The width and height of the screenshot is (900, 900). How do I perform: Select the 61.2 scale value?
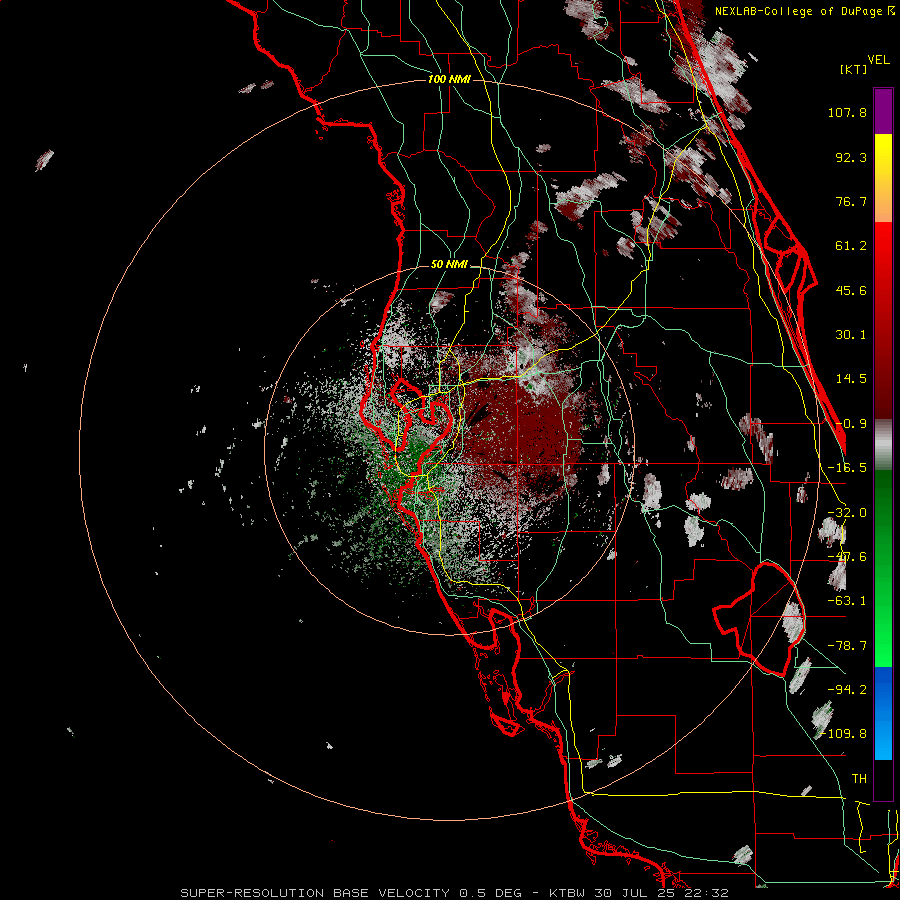(x=851, y=246)
